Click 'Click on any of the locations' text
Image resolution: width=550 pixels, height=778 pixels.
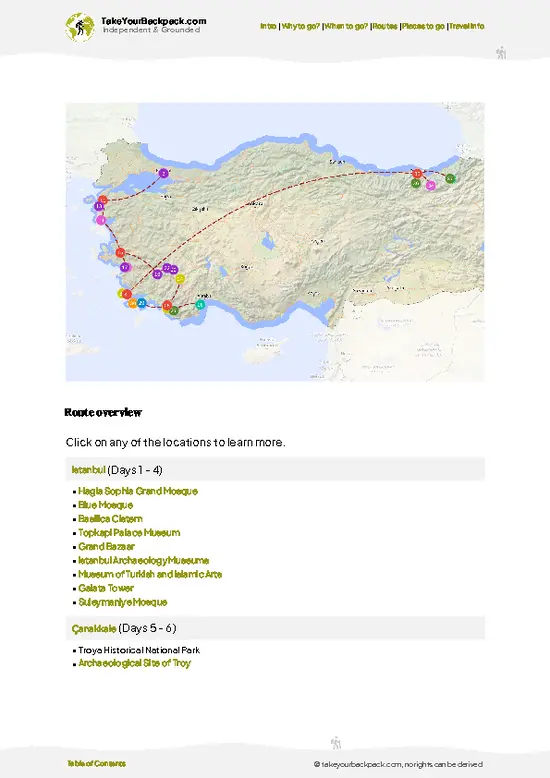click(175, 442)
